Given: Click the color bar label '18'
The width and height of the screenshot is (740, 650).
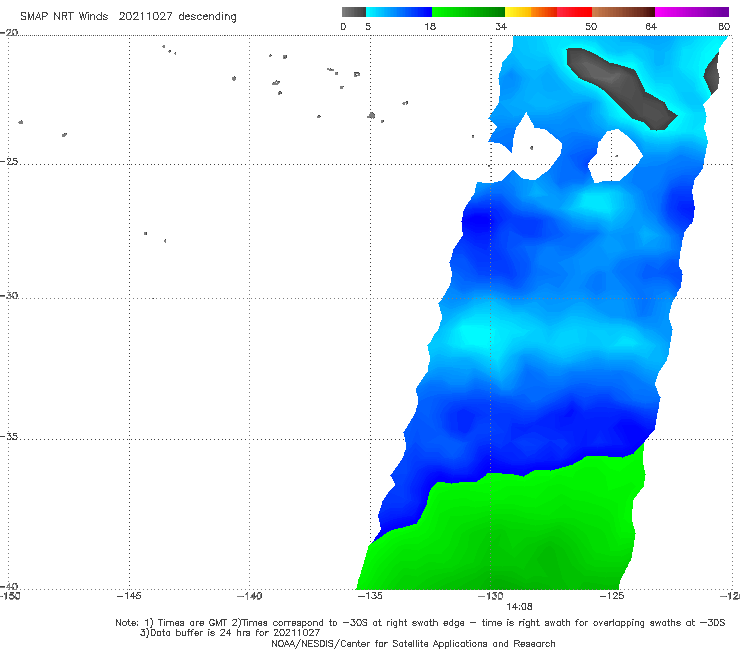Looking at the screenshot, I should coord(430,26).
